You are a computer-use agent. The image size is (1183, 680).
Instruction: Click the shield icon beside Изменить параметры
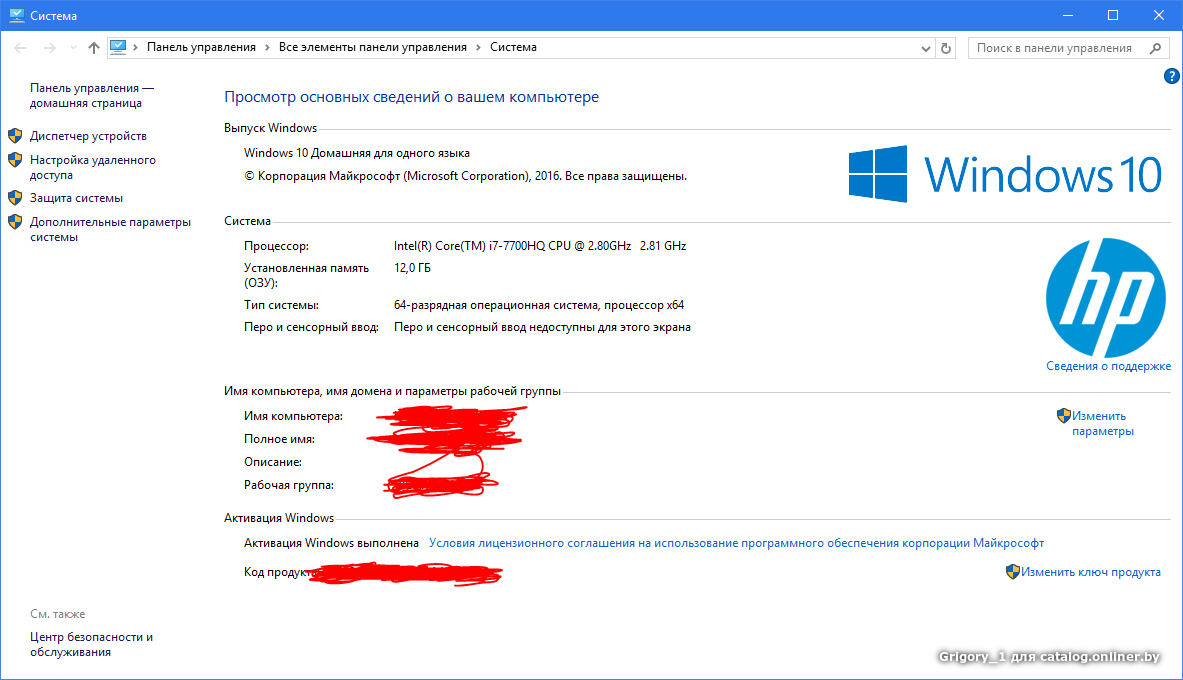tap(1064, 415)
